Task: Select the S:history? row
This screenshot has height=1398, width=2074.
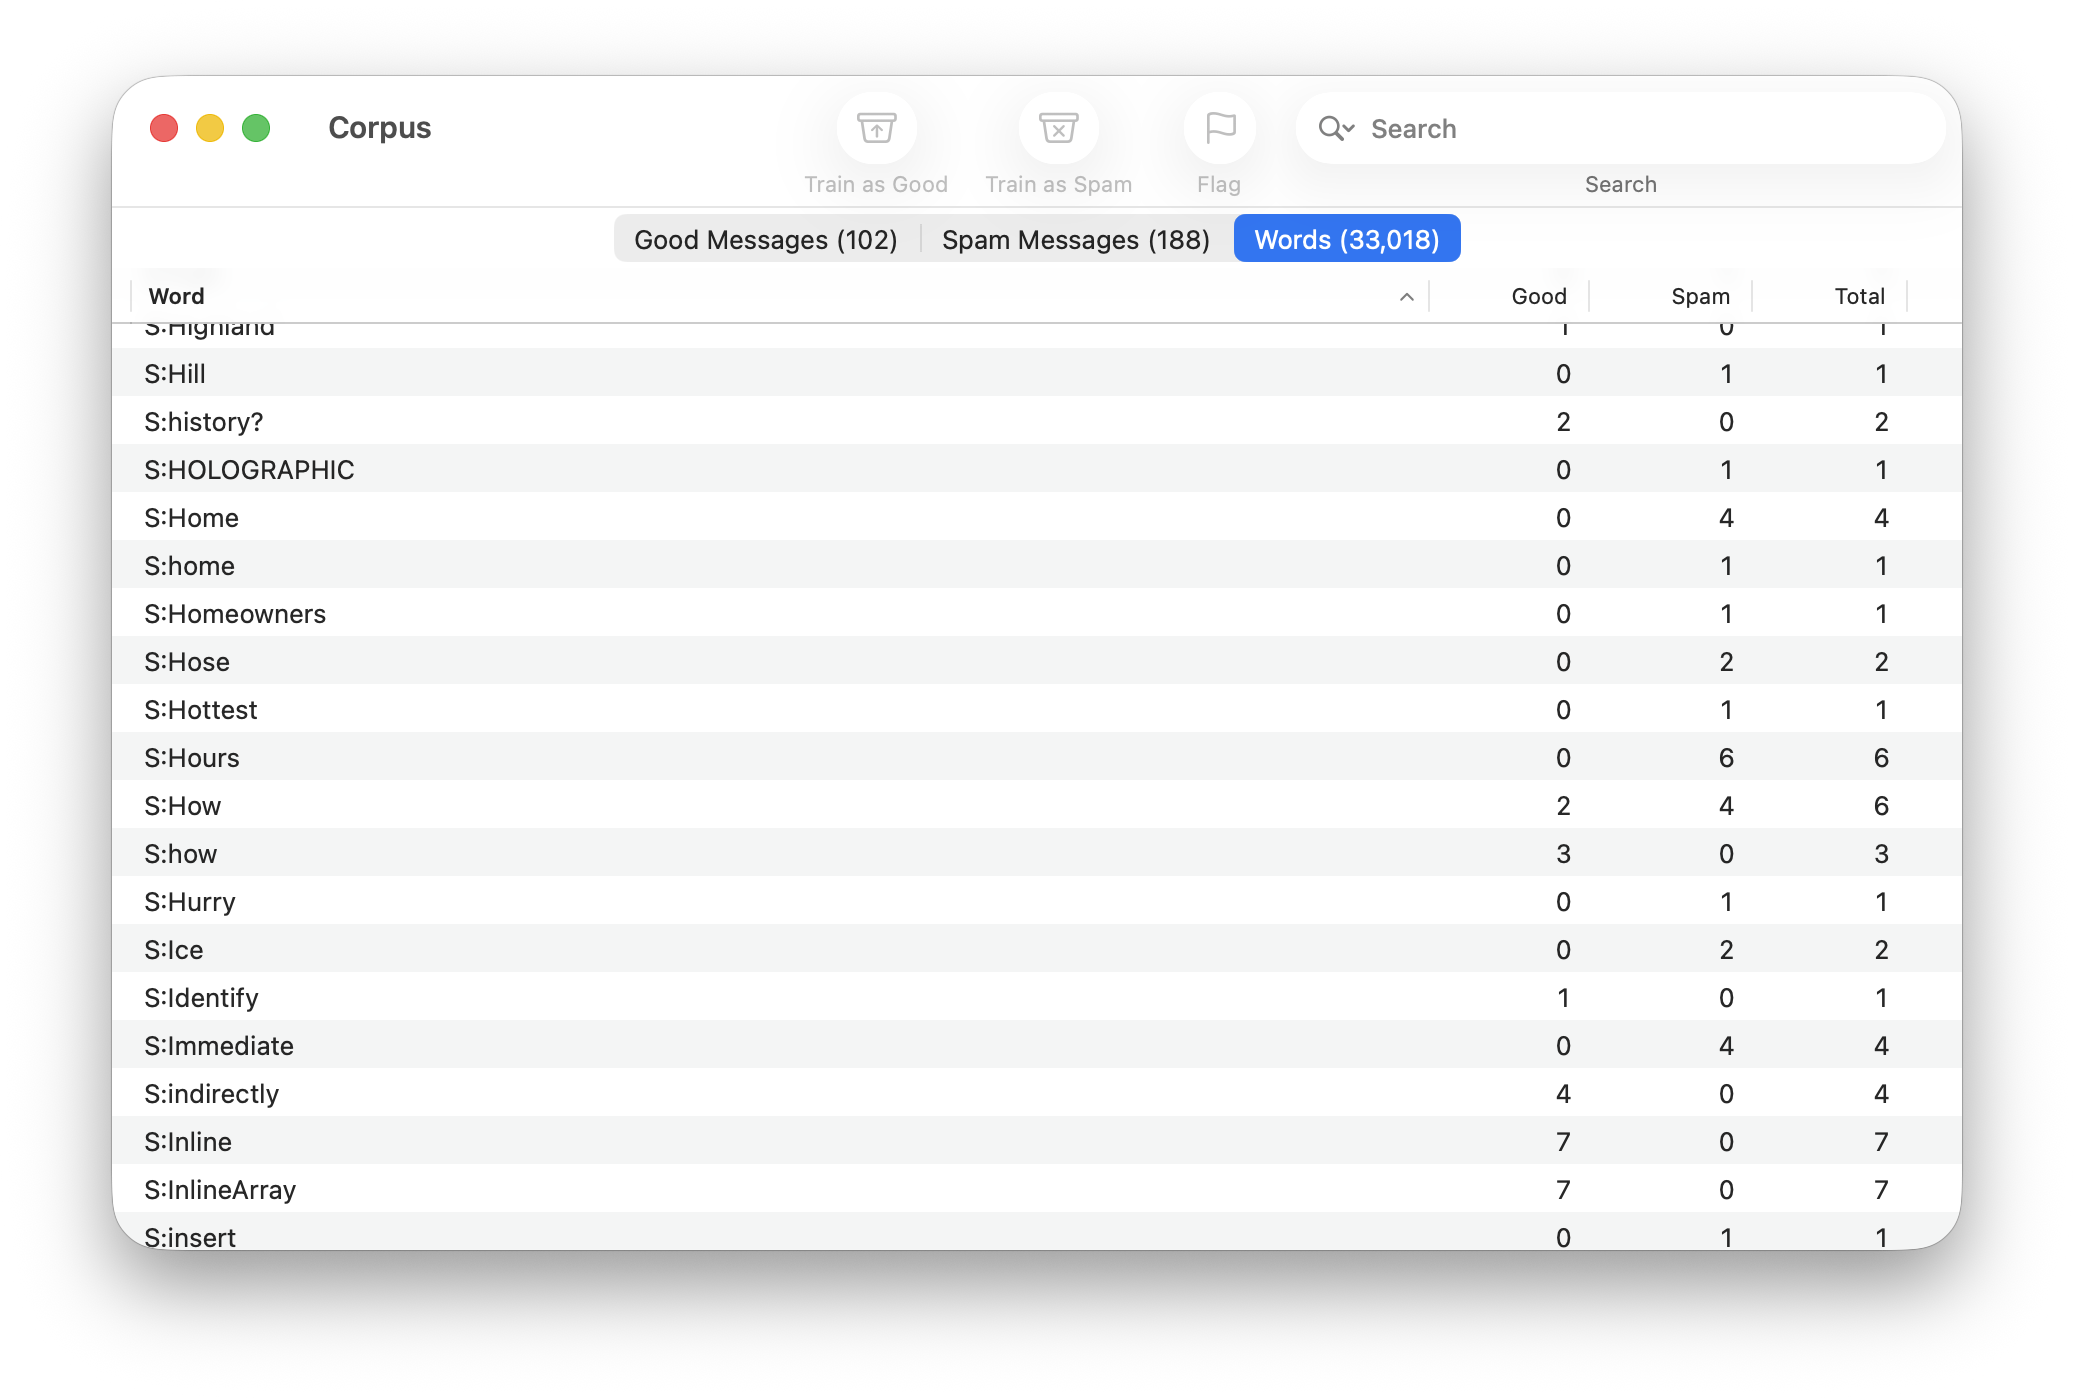Action: (204, 422)
